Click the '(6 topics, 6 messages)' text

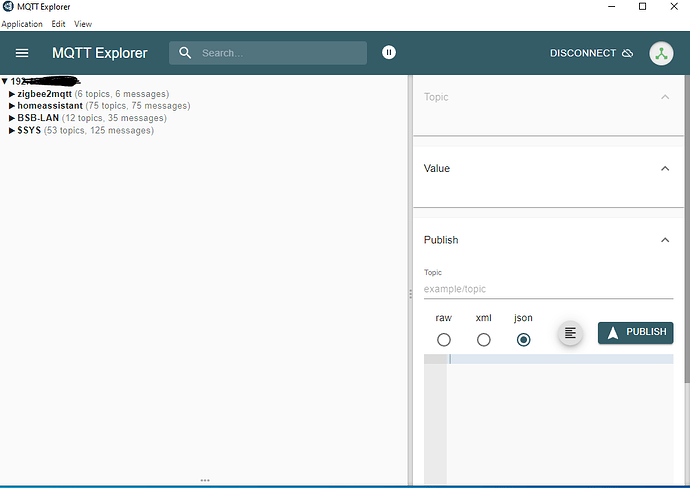click(x=121, y=94)
